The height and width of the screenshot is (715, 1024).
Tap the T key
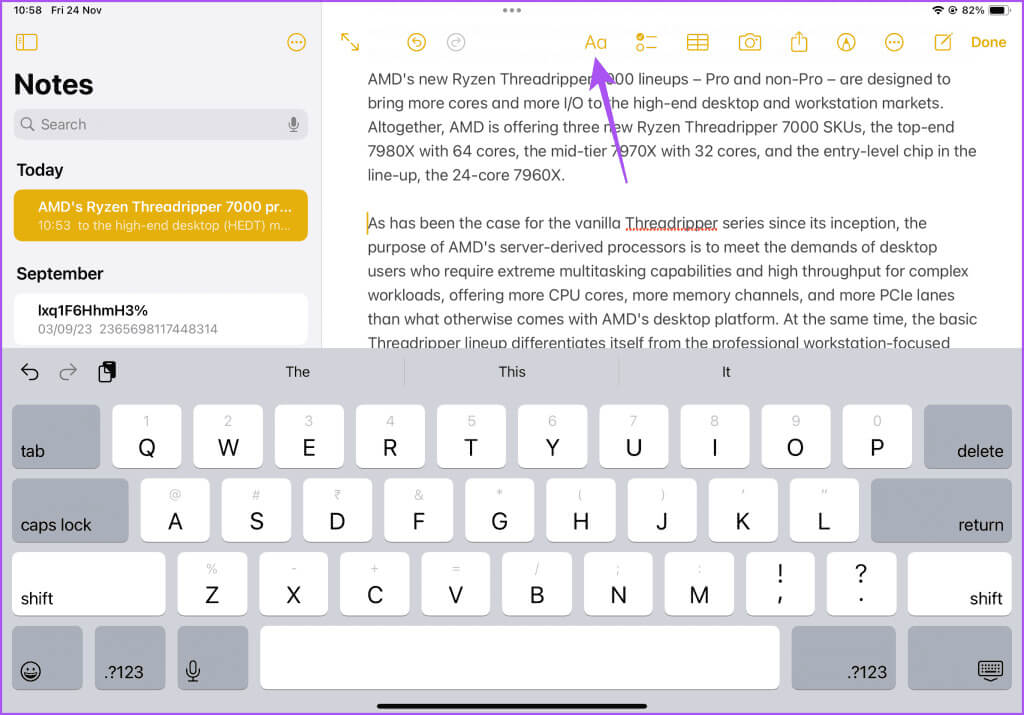tap(471, 436)
